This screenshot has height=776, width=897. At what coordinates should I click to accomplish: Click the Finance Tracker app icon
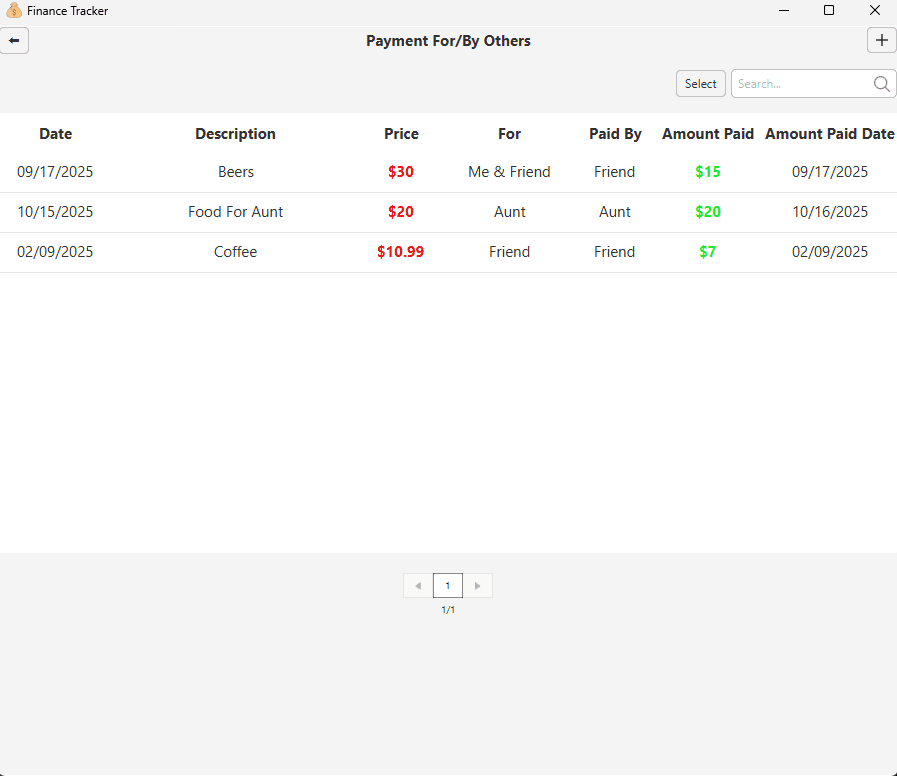pos(14,11)
